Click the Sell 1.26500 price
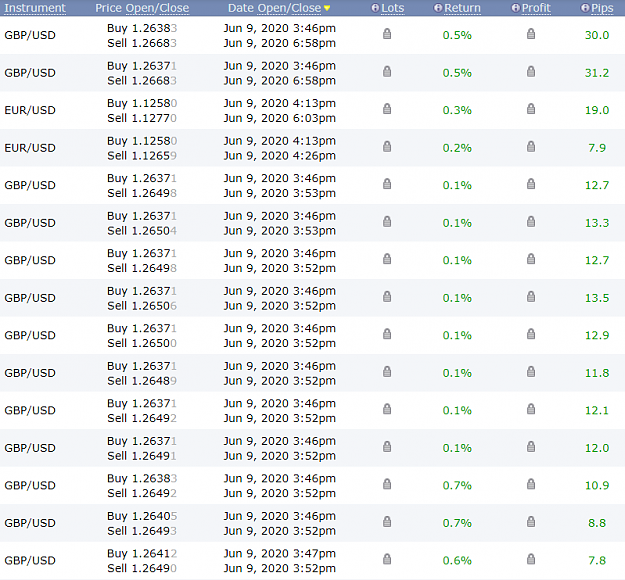 pos(142,343)
